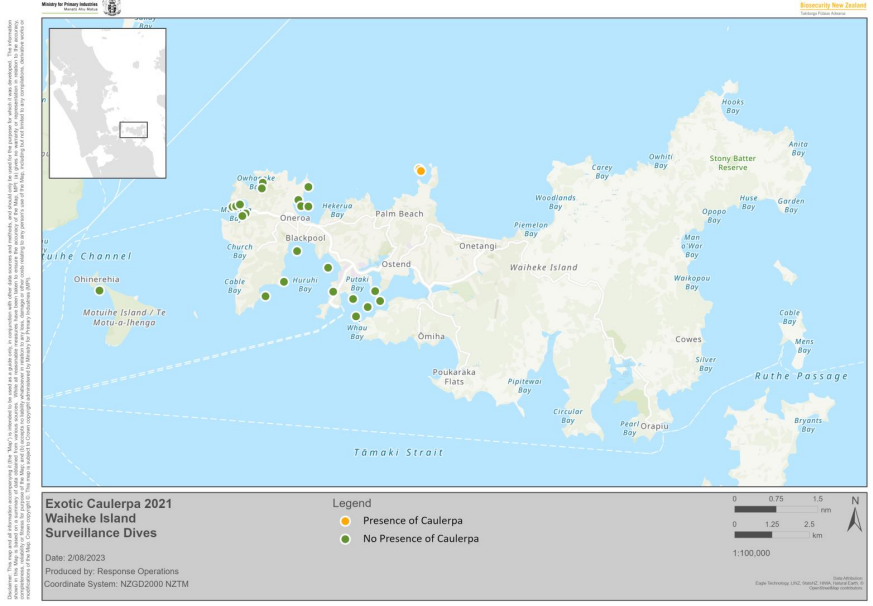
Task: Click the green dot in the legend
Action: [345, 539]
